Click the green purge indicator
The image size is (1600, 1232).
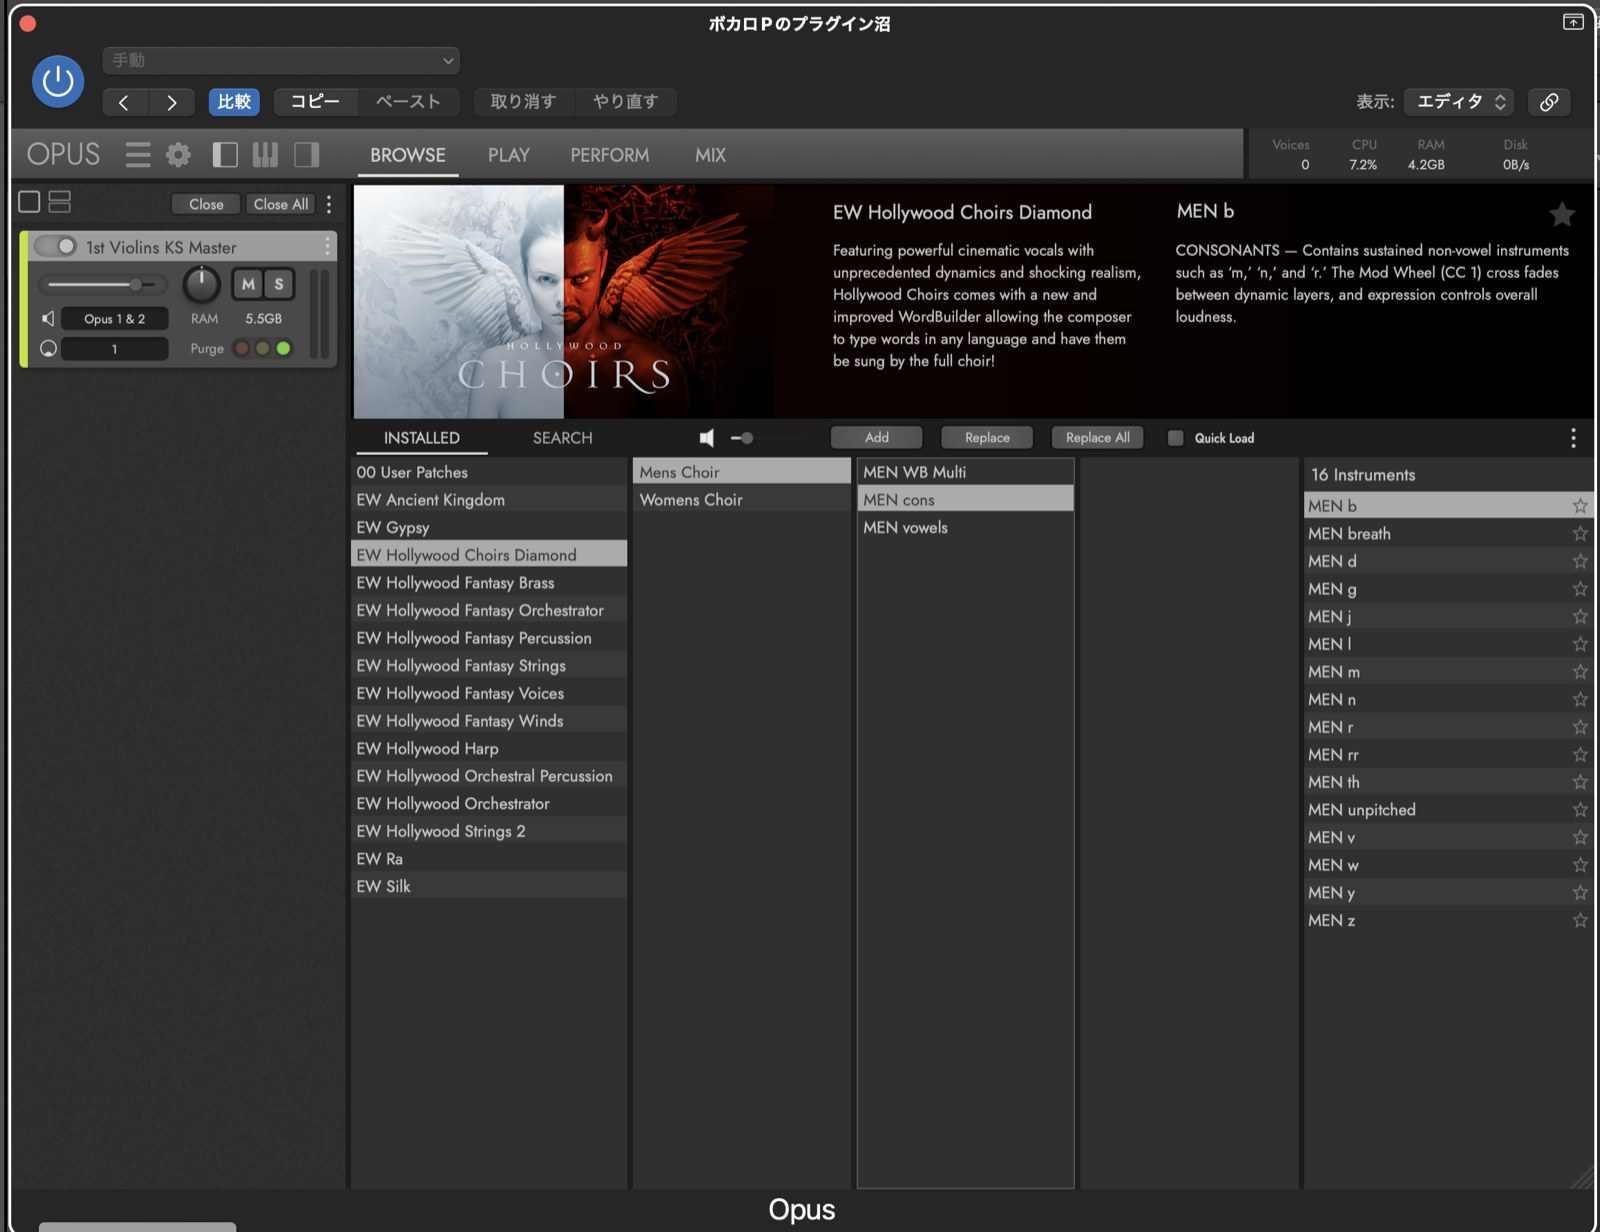click(x=284, y=348)
